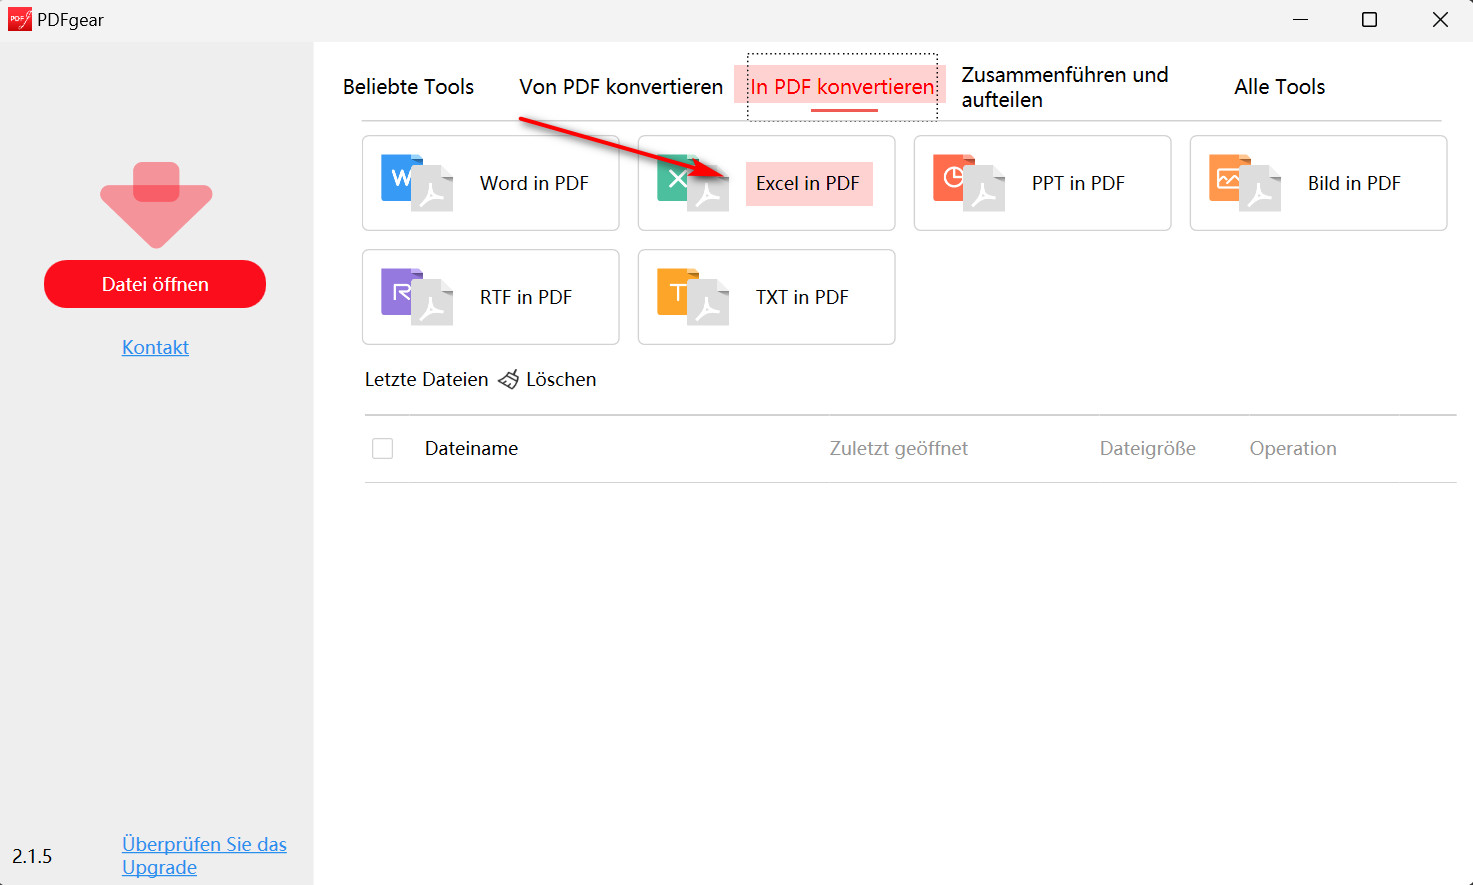This screenshot has width=1473, height=885.
Task: Maximize the PDFgear window
Action: click(1369, 19)
